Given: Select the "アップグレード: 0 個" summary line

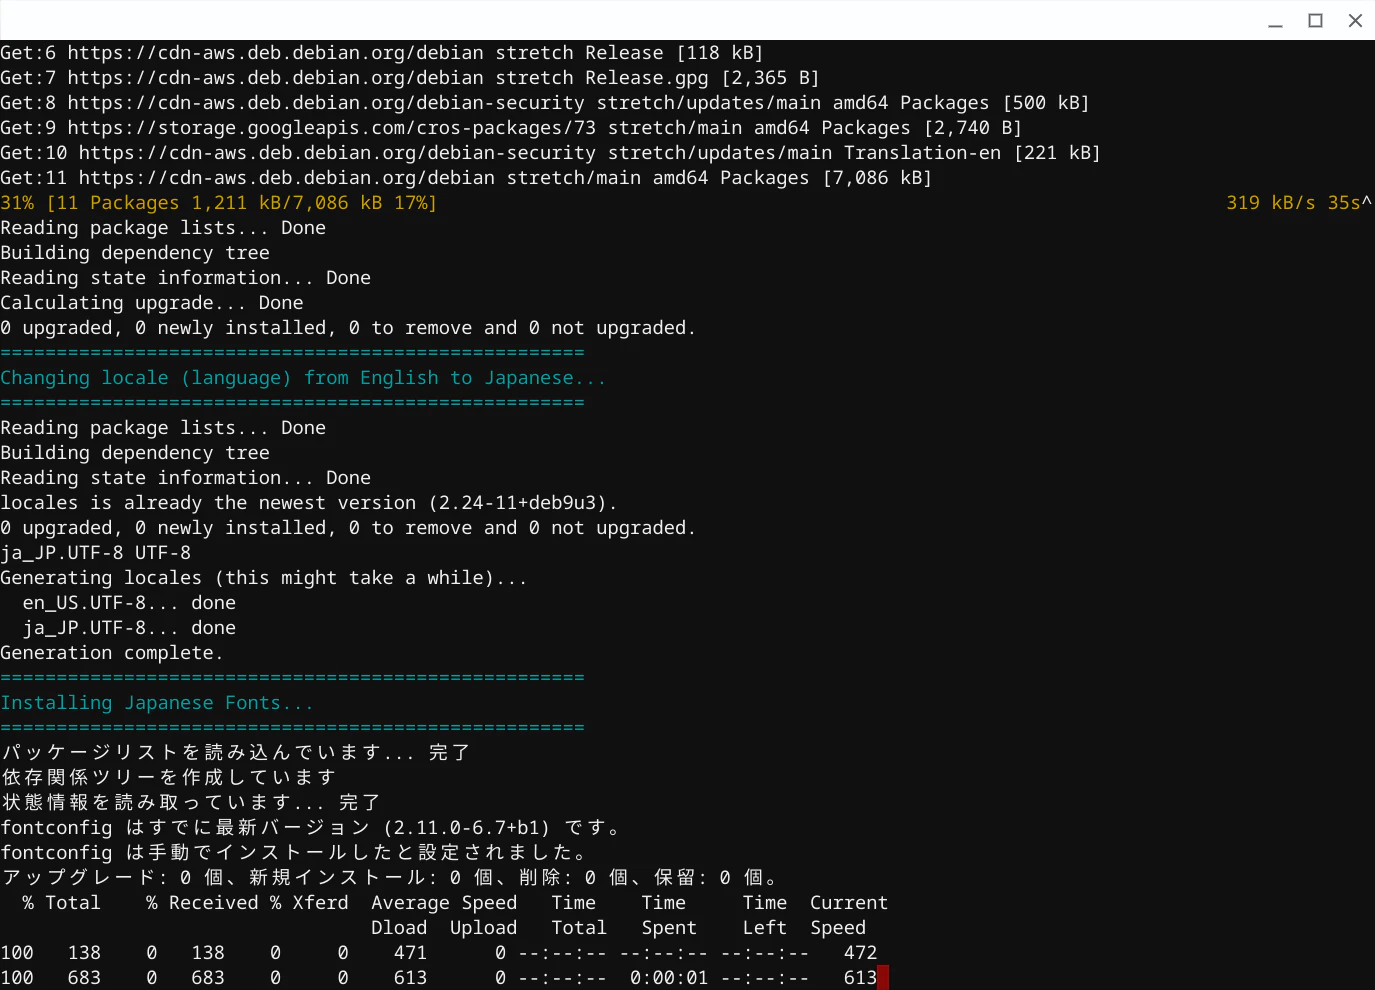Looking at the screenshot, I should (x=389, y=878).
